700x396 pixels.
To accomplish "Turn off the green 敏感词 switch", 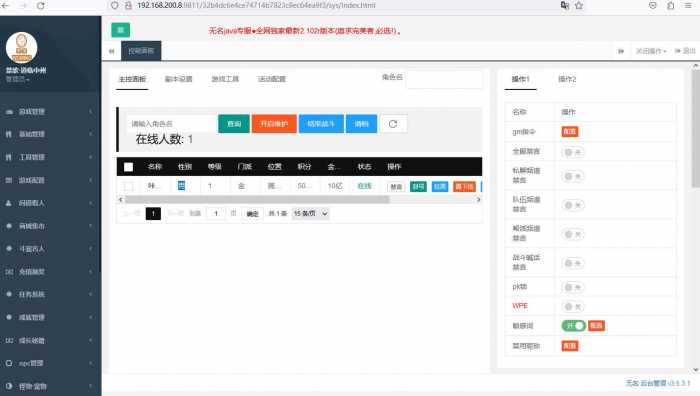I will coord(573,326).
